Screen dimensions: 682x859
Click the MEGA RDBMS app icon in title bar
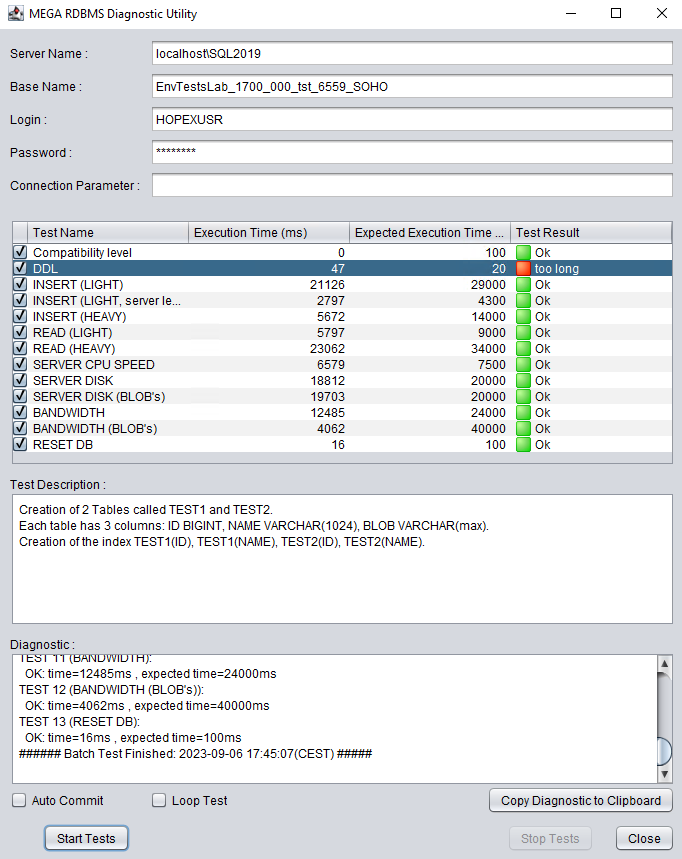tap(15, 13)
